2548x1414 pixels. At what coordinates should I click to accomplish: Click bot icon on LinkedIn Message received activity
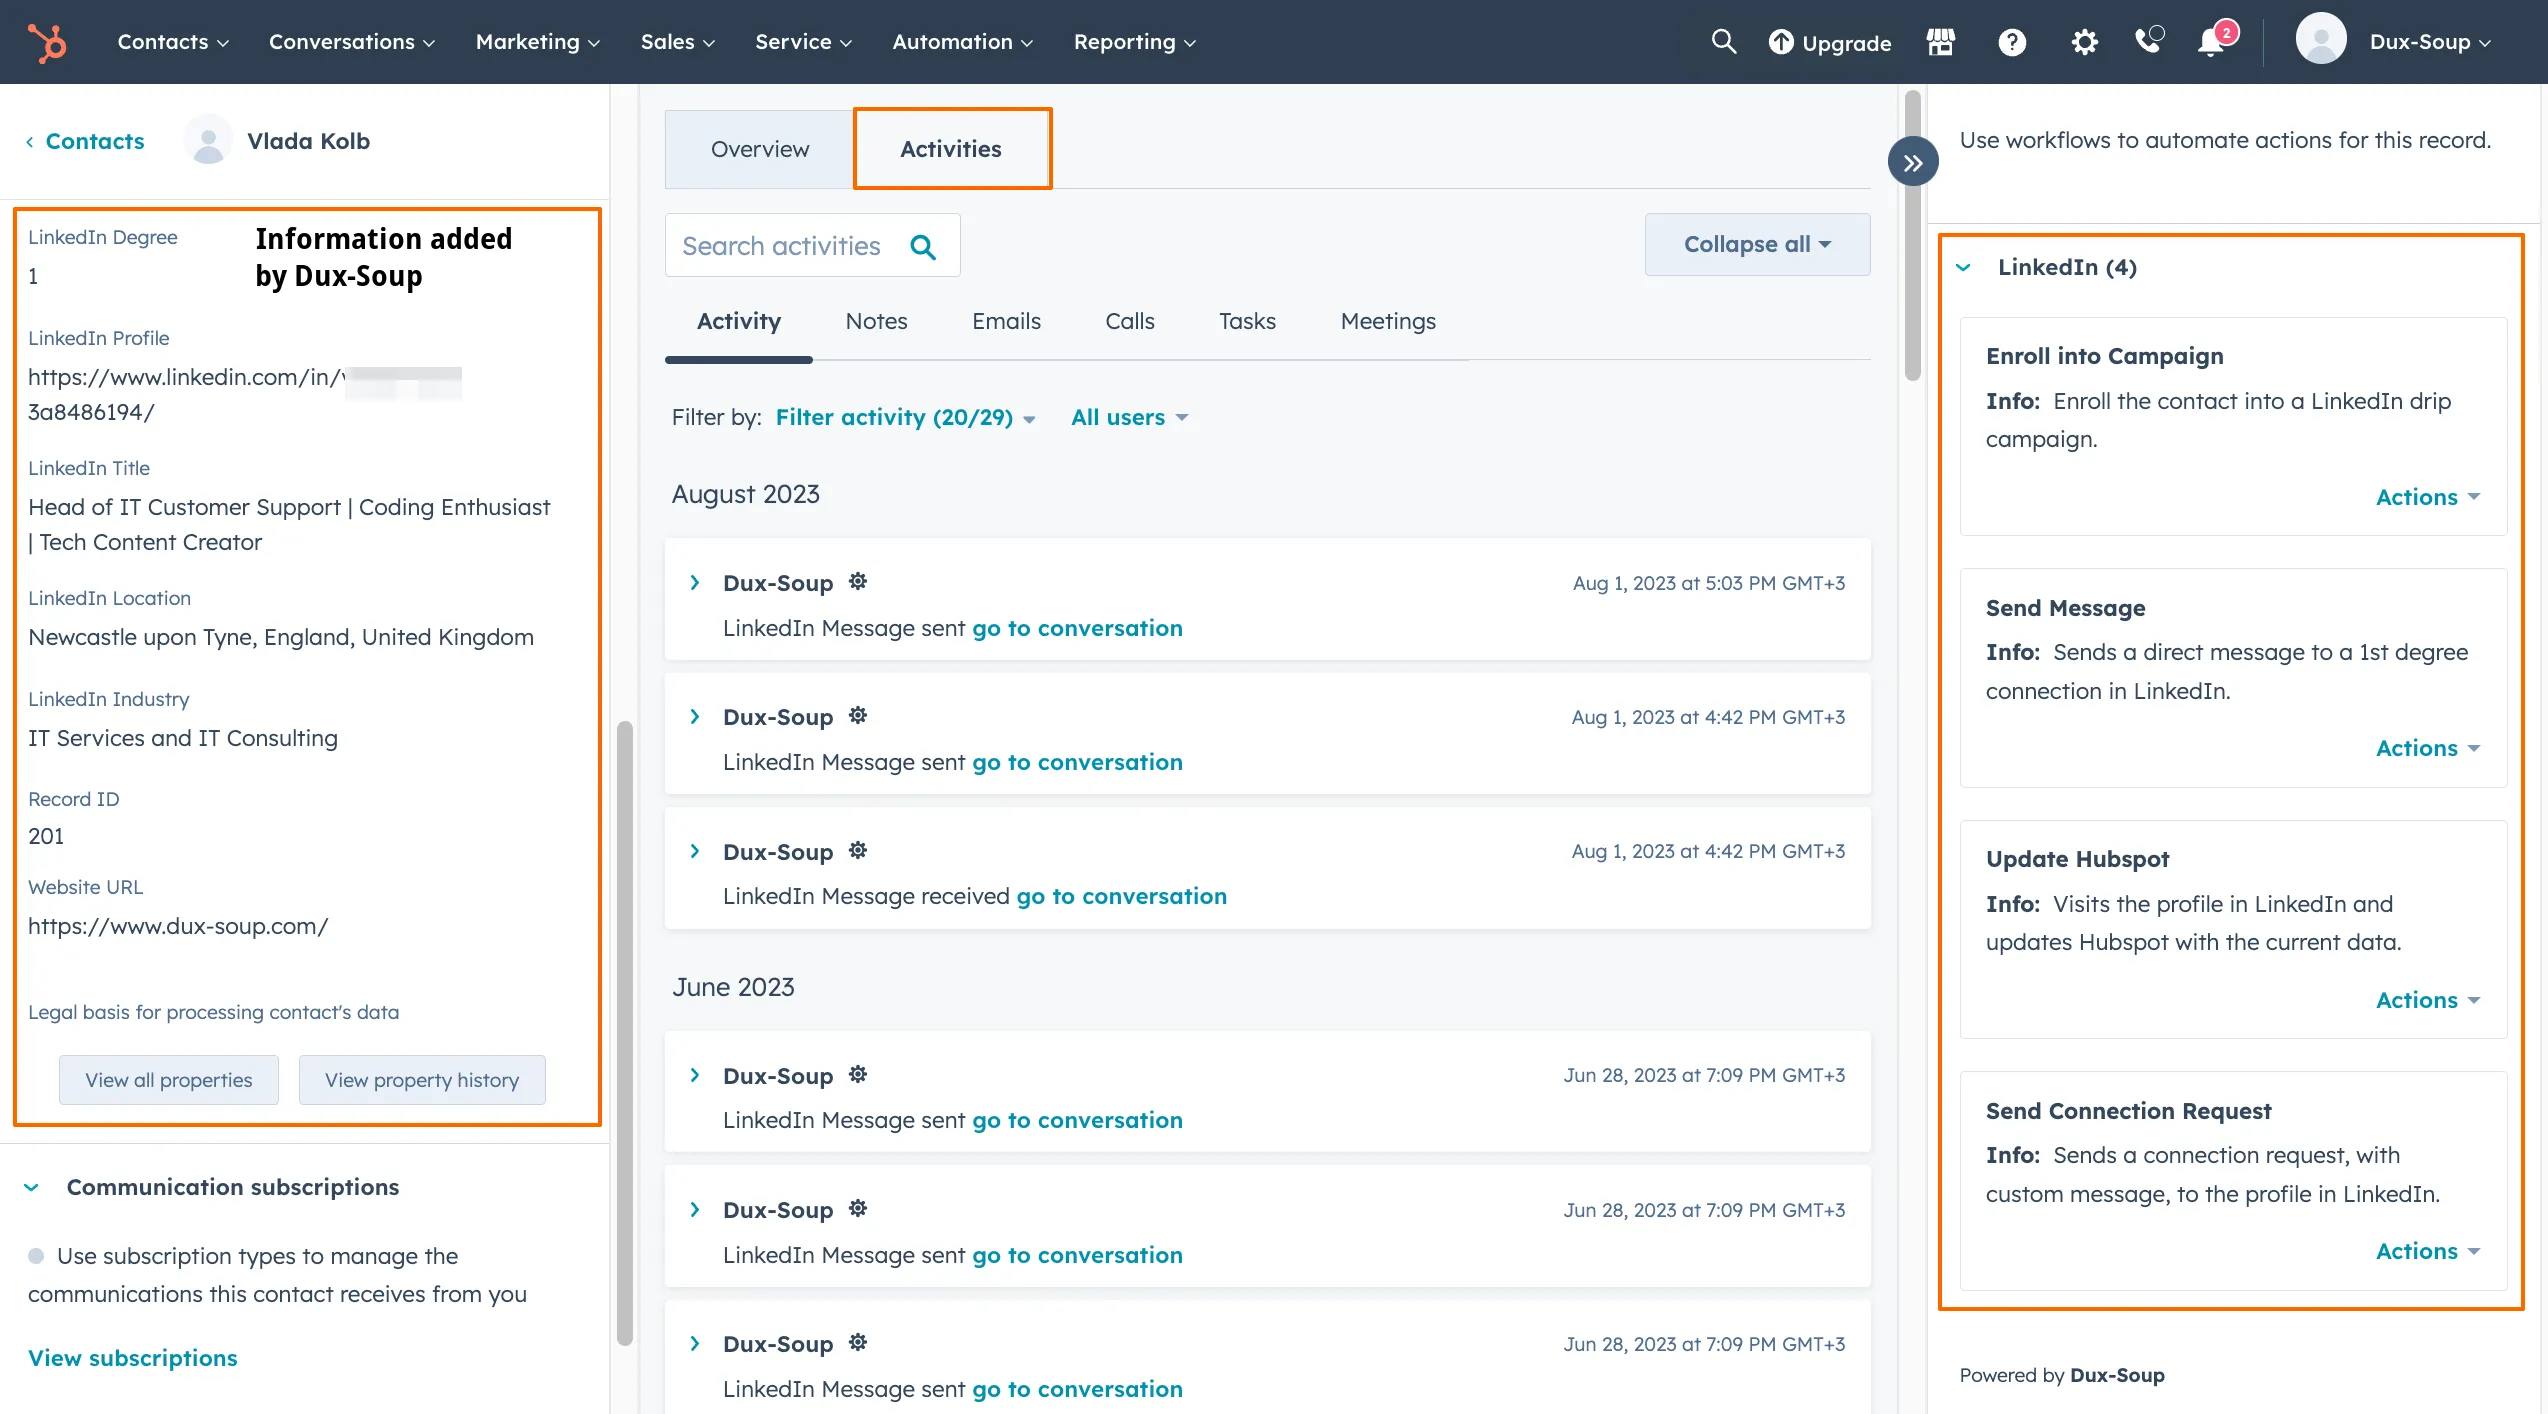tap(858, 850)
